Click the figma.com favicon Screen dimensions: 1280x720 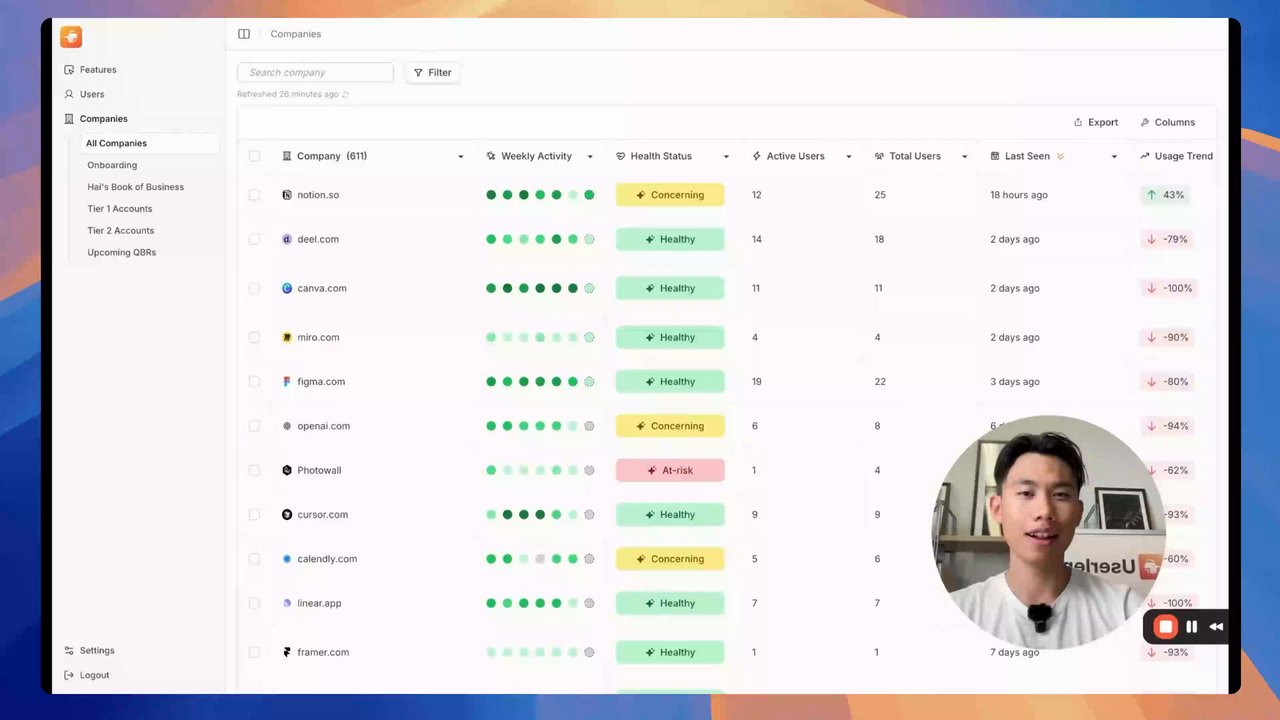tap(287, 381)
